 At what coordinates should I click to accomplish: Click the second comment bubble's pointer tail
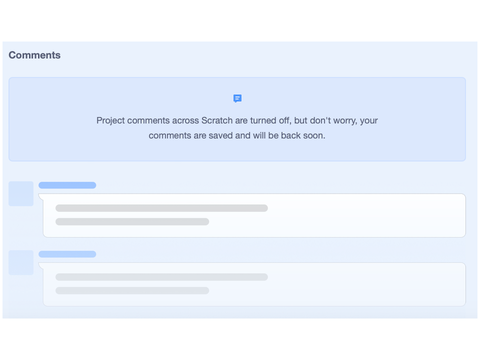tap(41, 266)
